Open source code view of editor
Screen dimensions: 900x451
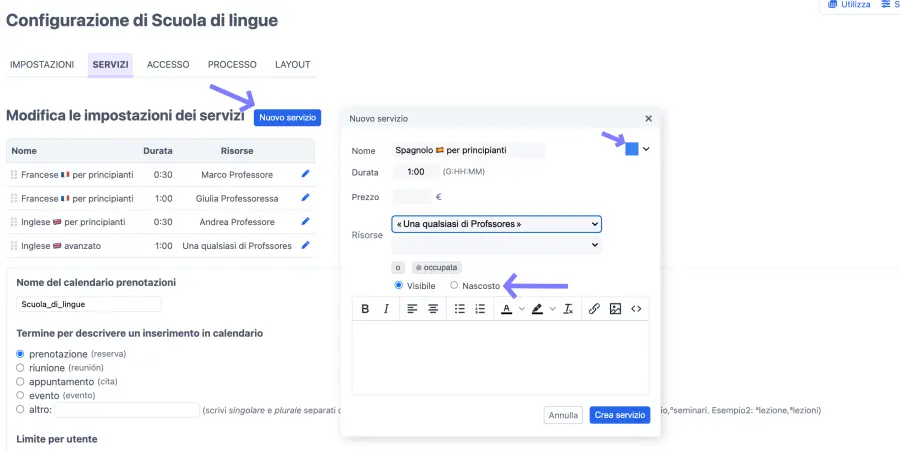pyautogui.click(x=636, y=309)
